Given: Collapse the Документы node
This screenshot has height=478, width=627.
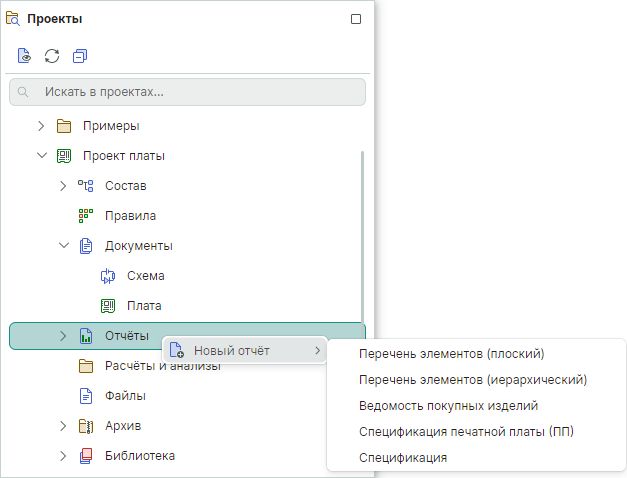Looking at the screenshot, I should (63, 246).
